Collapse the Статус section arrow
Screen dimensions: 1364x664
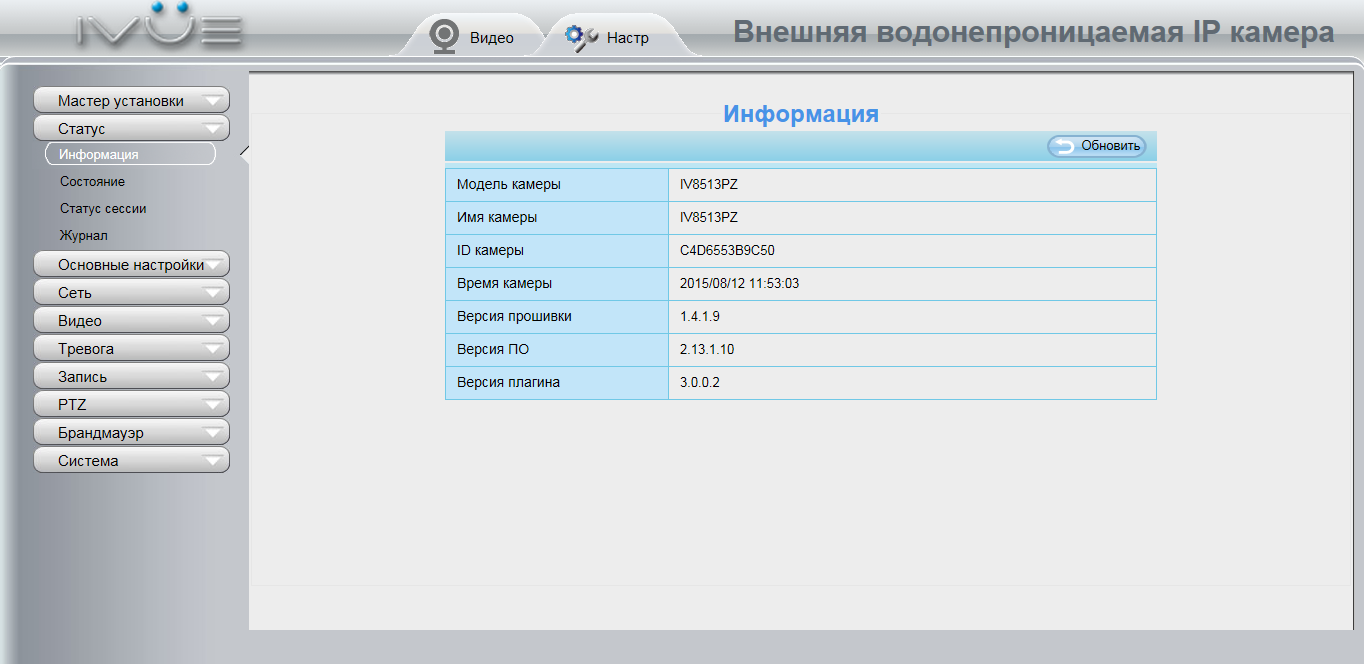pos(212,129)
